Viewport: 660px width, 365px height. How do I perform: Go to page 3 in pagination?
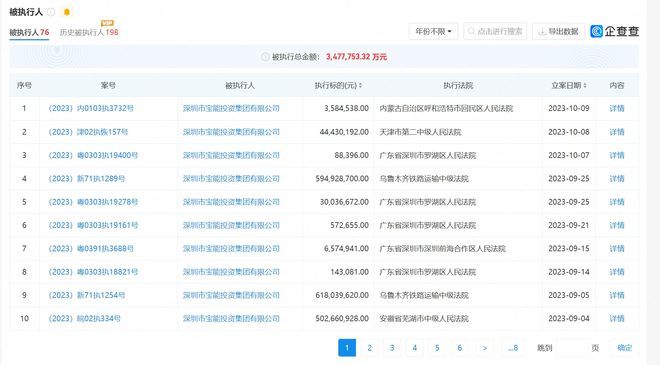(392, 348)
